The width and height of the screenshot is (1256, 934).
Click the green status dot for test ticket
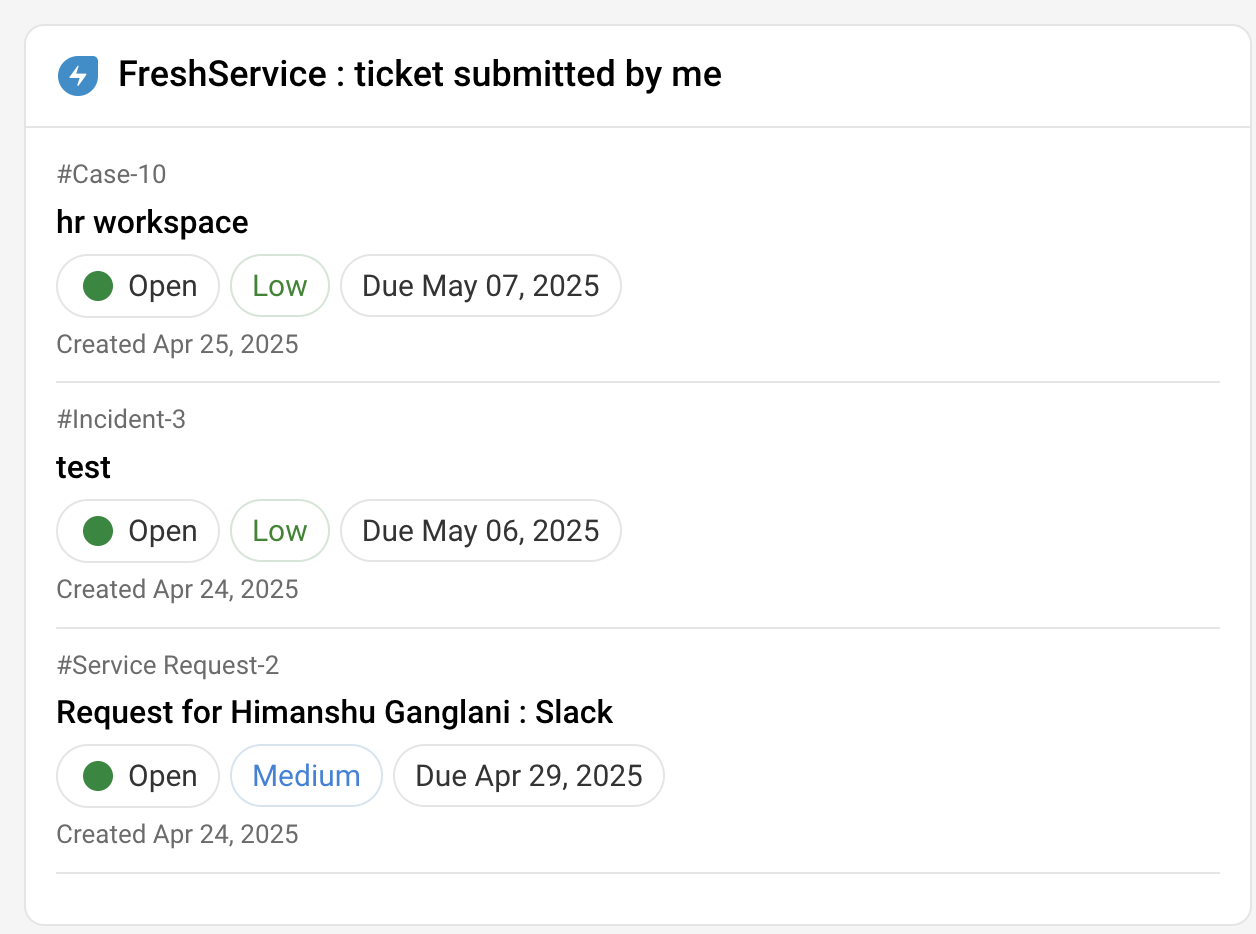(x=98, y=531)
